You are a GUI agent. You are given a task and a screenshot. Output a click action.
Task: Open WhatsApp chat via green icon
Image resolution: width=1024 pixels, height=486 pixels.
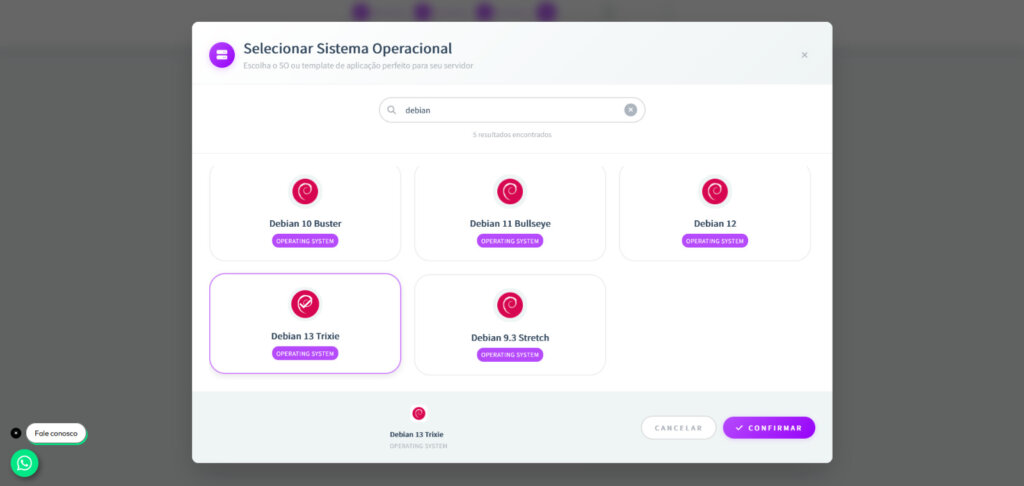point(25,463)
